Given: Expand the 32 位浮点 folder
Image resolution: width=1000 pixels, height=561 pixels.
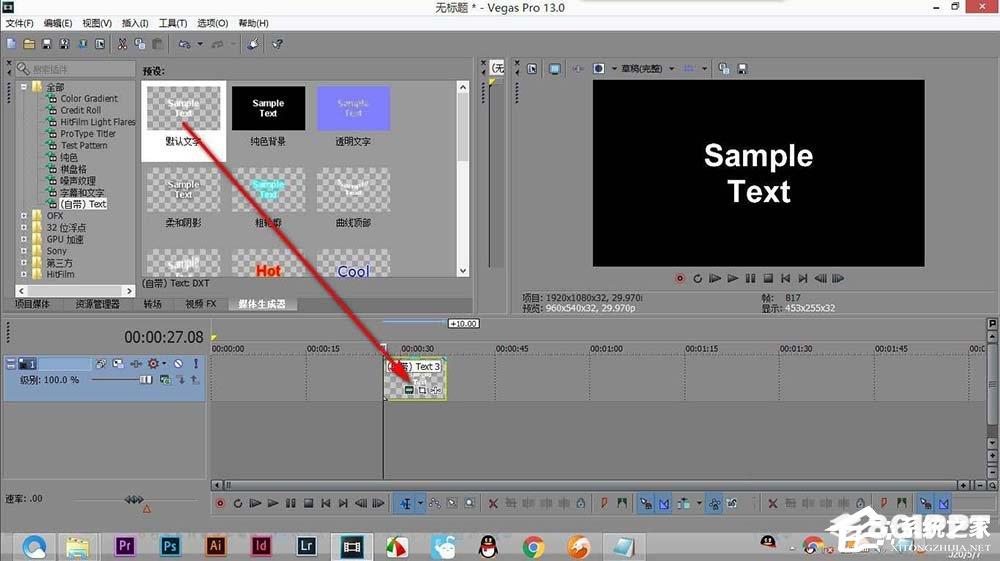Looking at the screenshot, I should [x=24, y=228].
